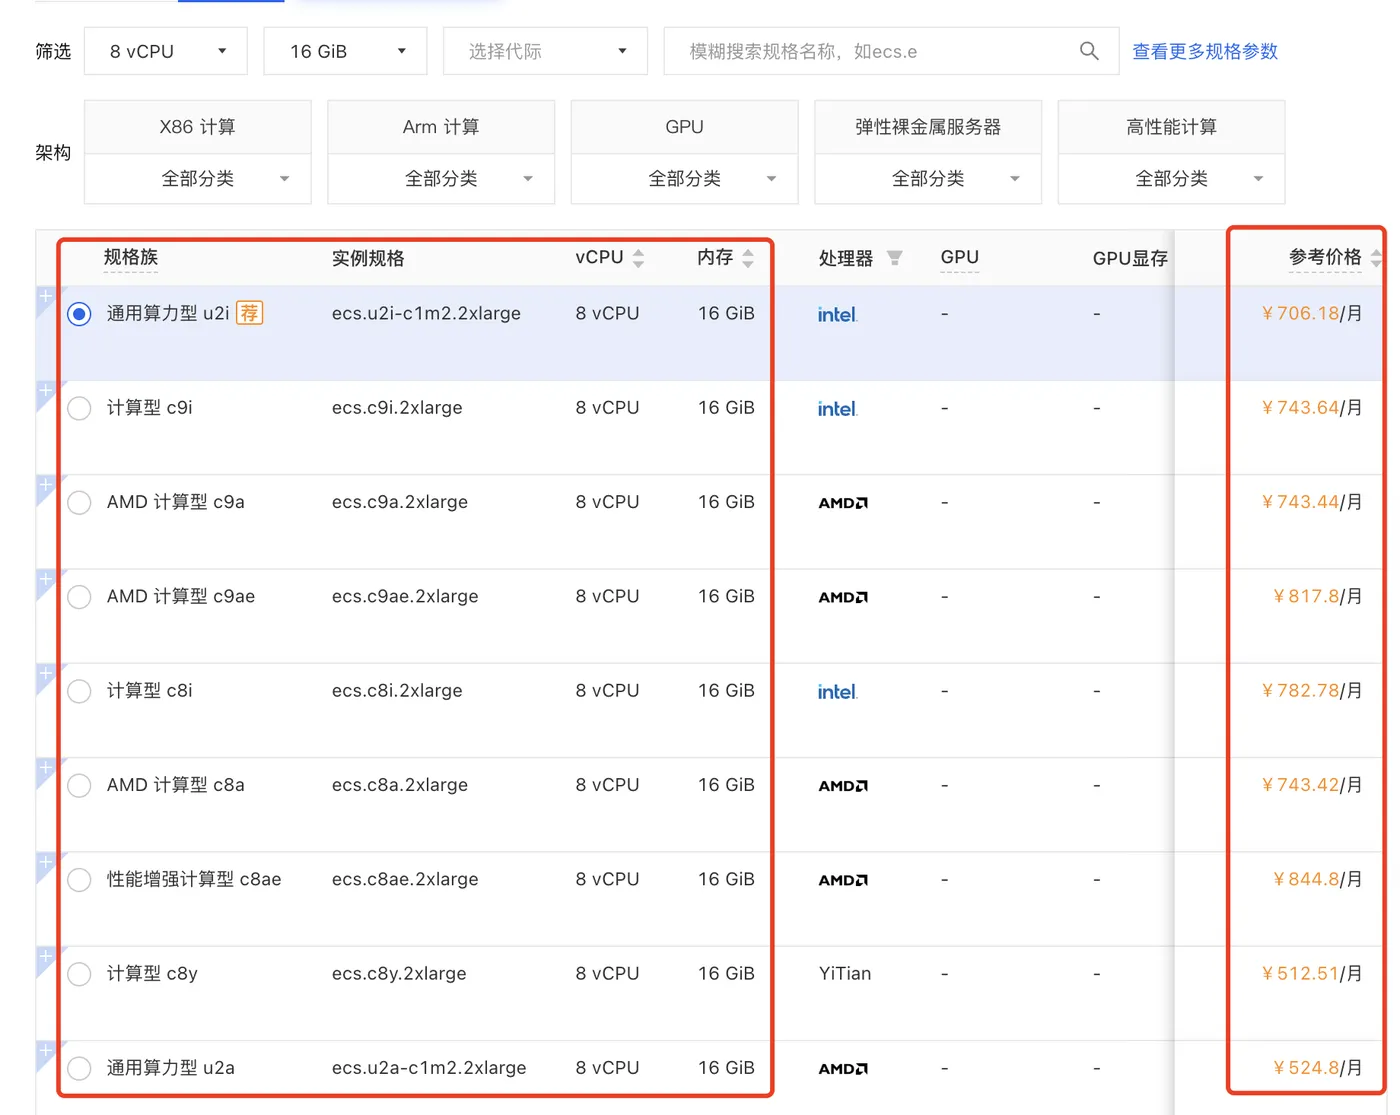Image resolution: width=1400 pixels, height=1115 pixels.
Task: Open the 16 GiB memory filter dropdown
Action: click(345, 51)
